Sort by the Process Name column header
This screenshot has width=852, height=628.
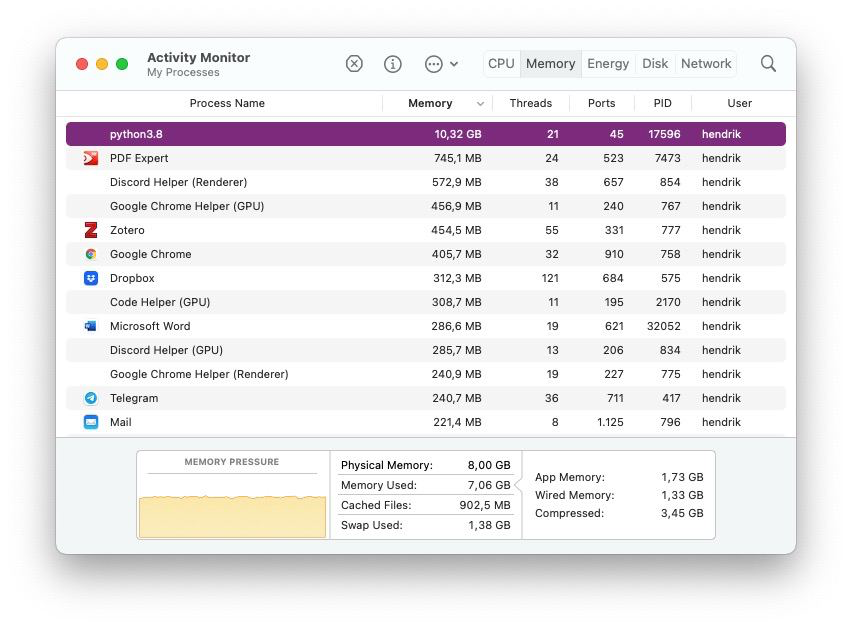[227, 103]
